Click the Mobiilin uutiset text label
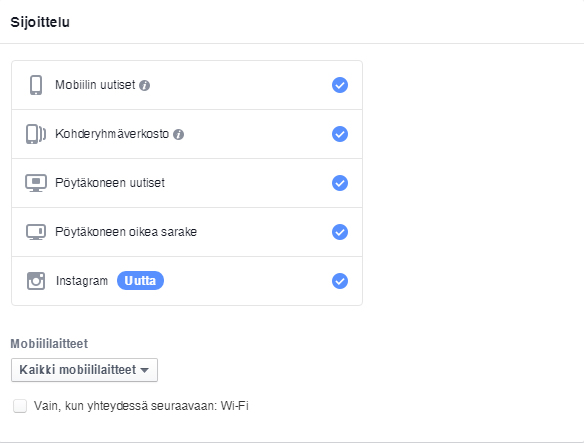 95,85
